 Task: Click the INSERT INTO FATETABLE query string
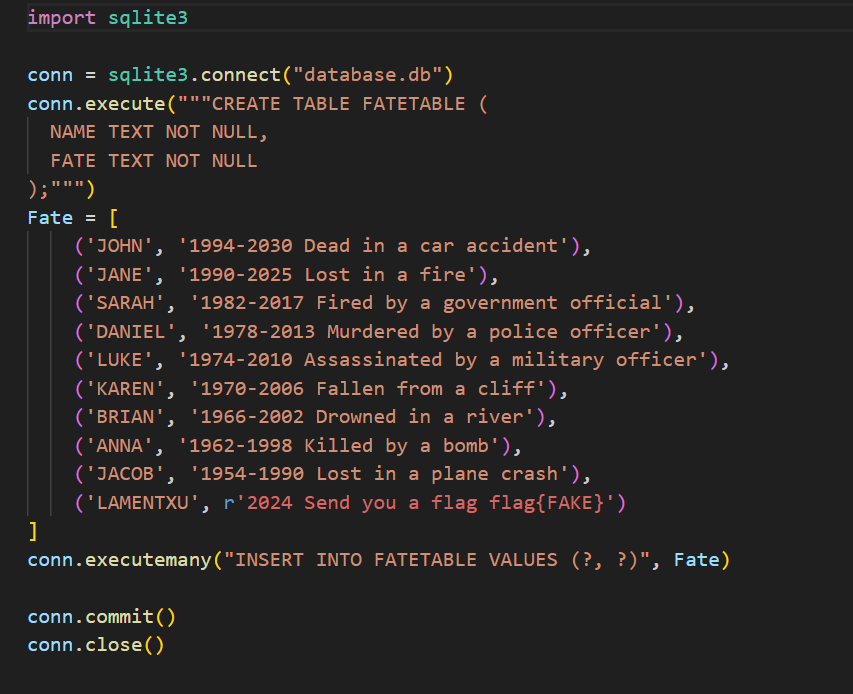pyautogui.click(x=437, y=560)
